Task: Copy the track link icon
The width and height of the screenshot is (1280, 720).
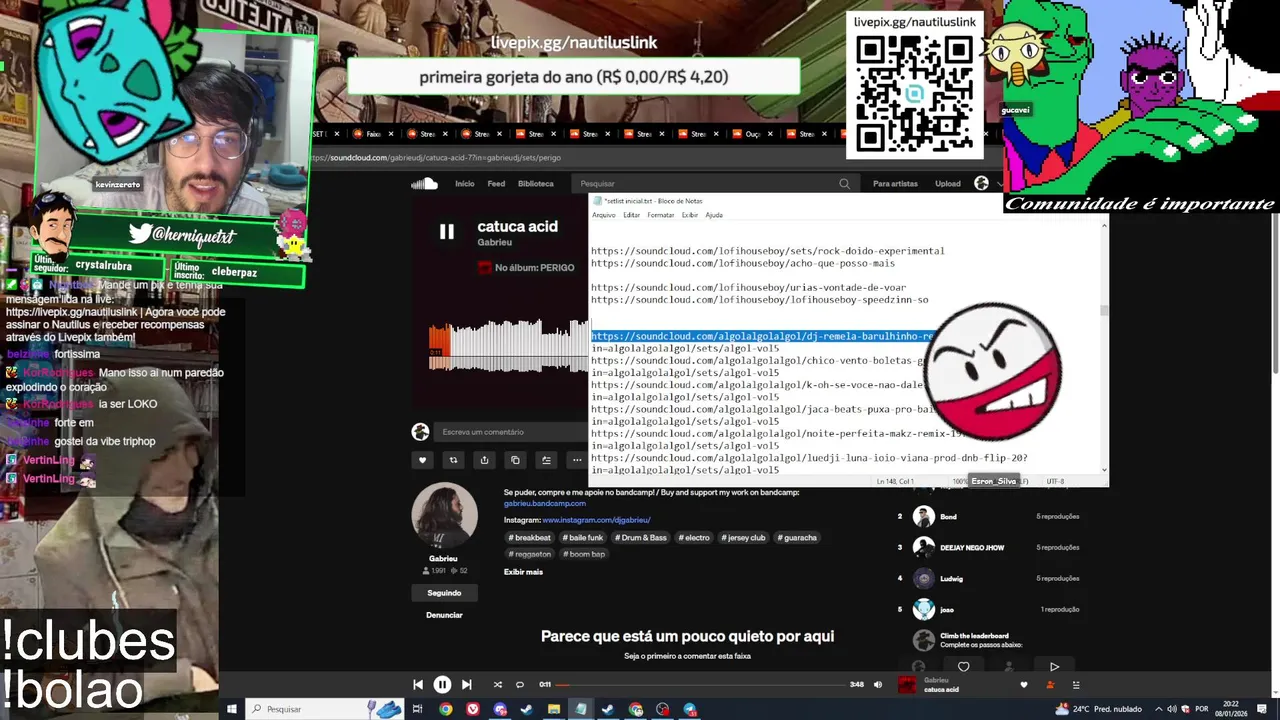Action: (515, 460)
